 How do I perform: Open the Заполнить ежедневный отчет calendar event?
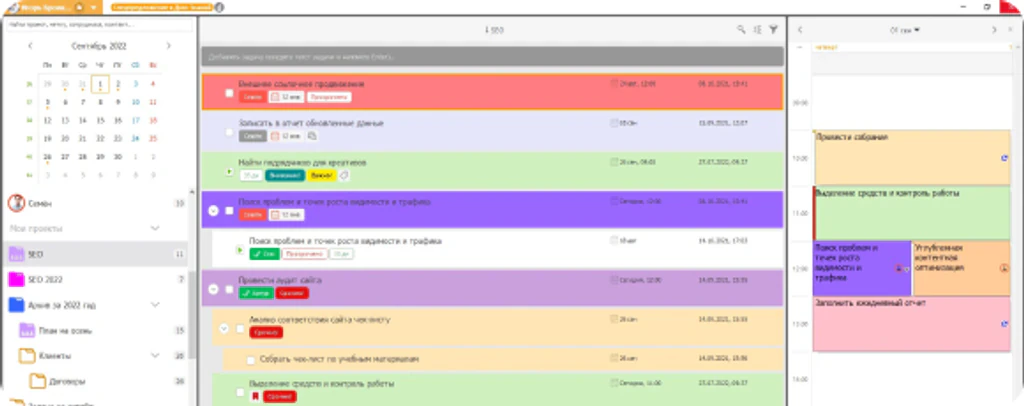(912, 324)
